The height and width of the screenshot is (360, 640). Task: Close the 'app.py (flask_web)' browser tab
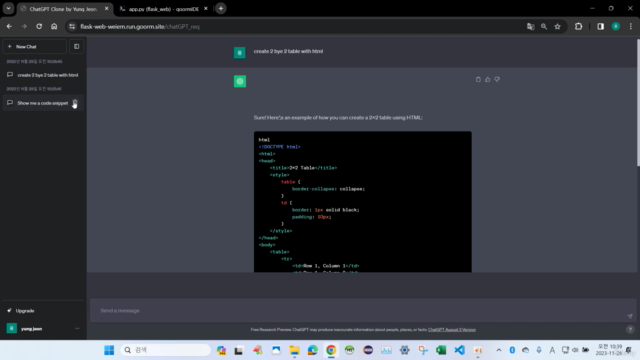coord(206,9)
